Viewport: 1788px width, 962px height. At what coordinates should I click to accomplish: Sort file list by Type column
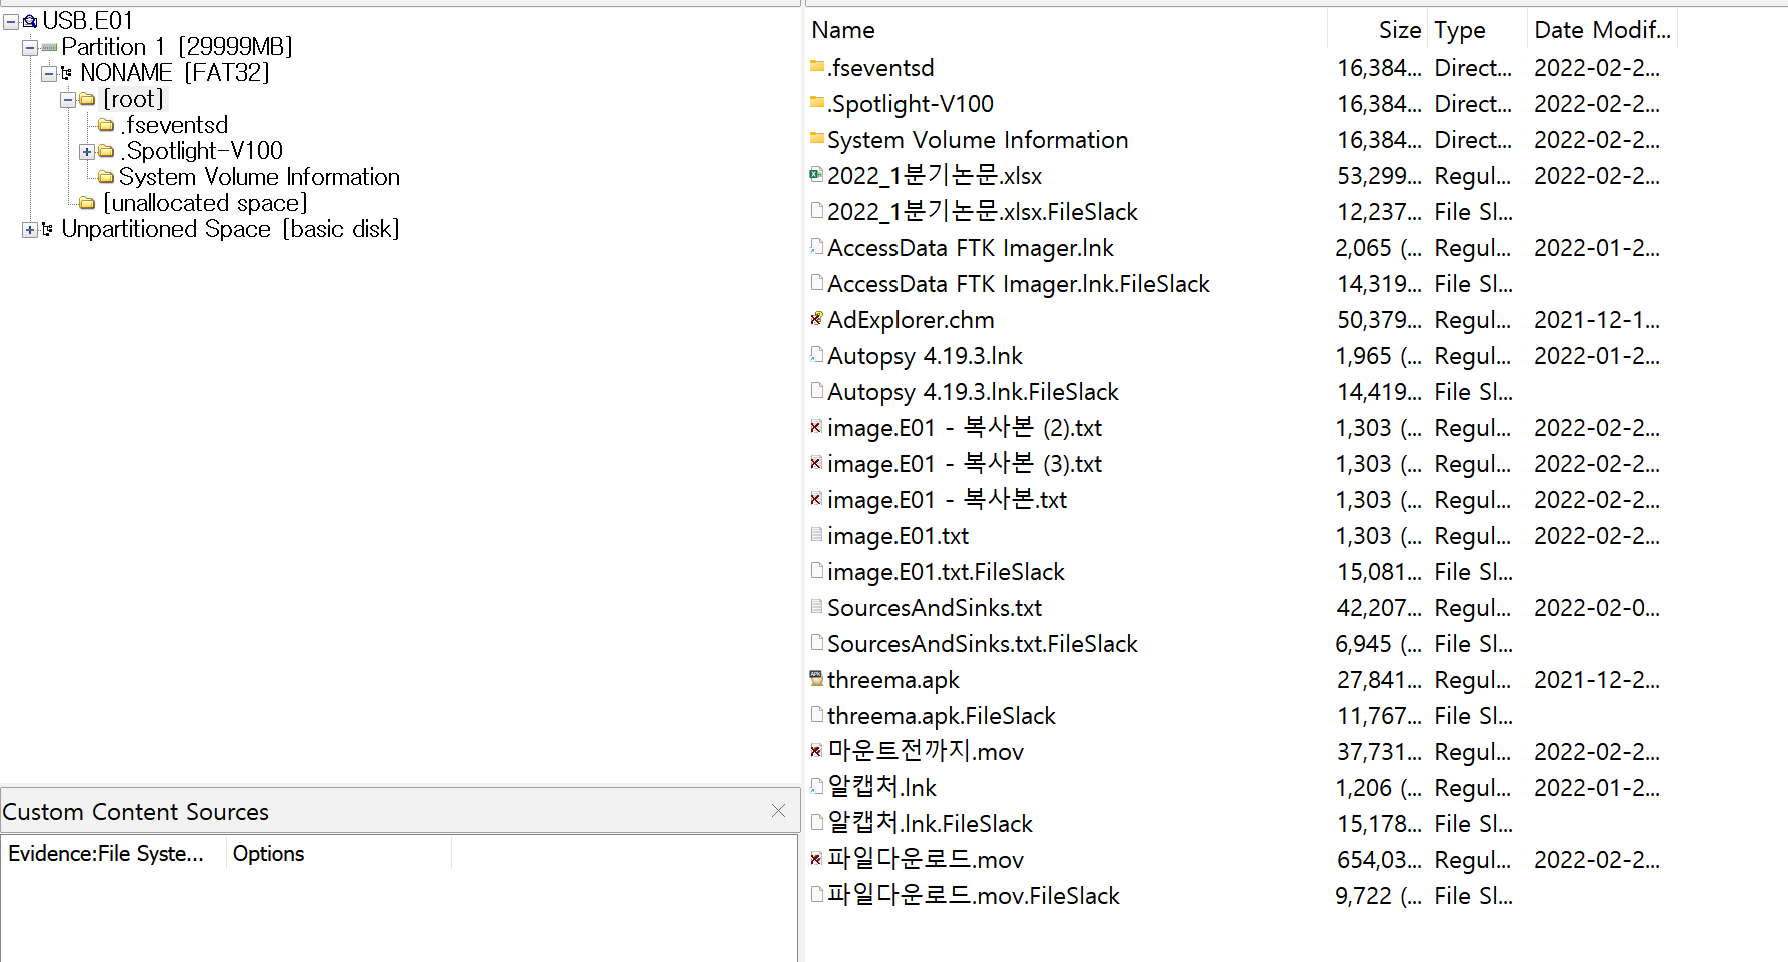(1478, 30)
